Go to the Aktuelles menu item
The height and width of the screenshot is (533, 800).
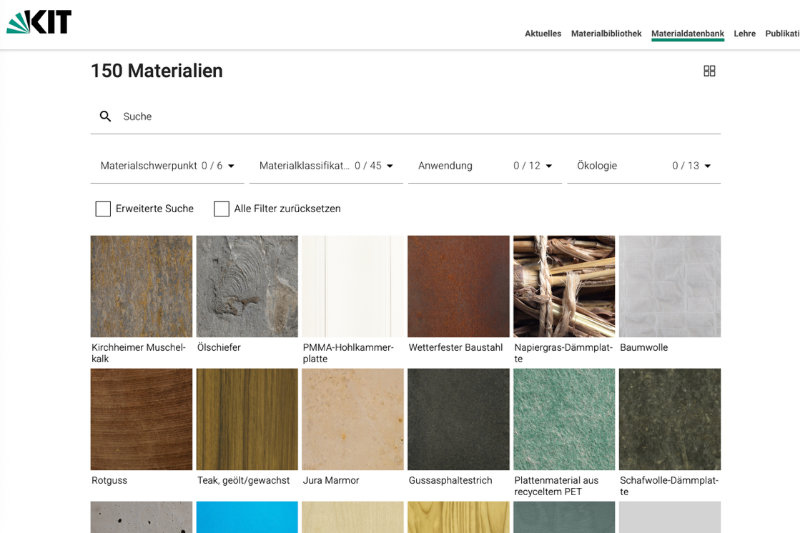coord(543,34)
